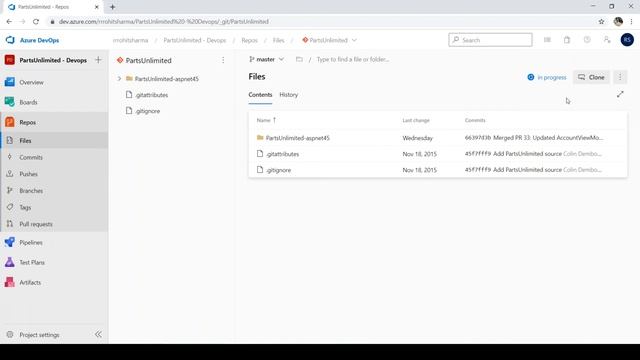This screenshot has width=640, height=360.
Task: Enter full screen mode for files view
Action: pos(620,94)
